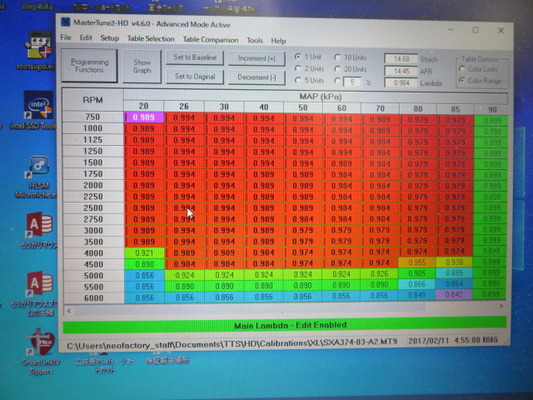The image size is (533, 400).
Task: Open the Table Comparison menu
Action: pyautogui.click(x=211, y=40)
